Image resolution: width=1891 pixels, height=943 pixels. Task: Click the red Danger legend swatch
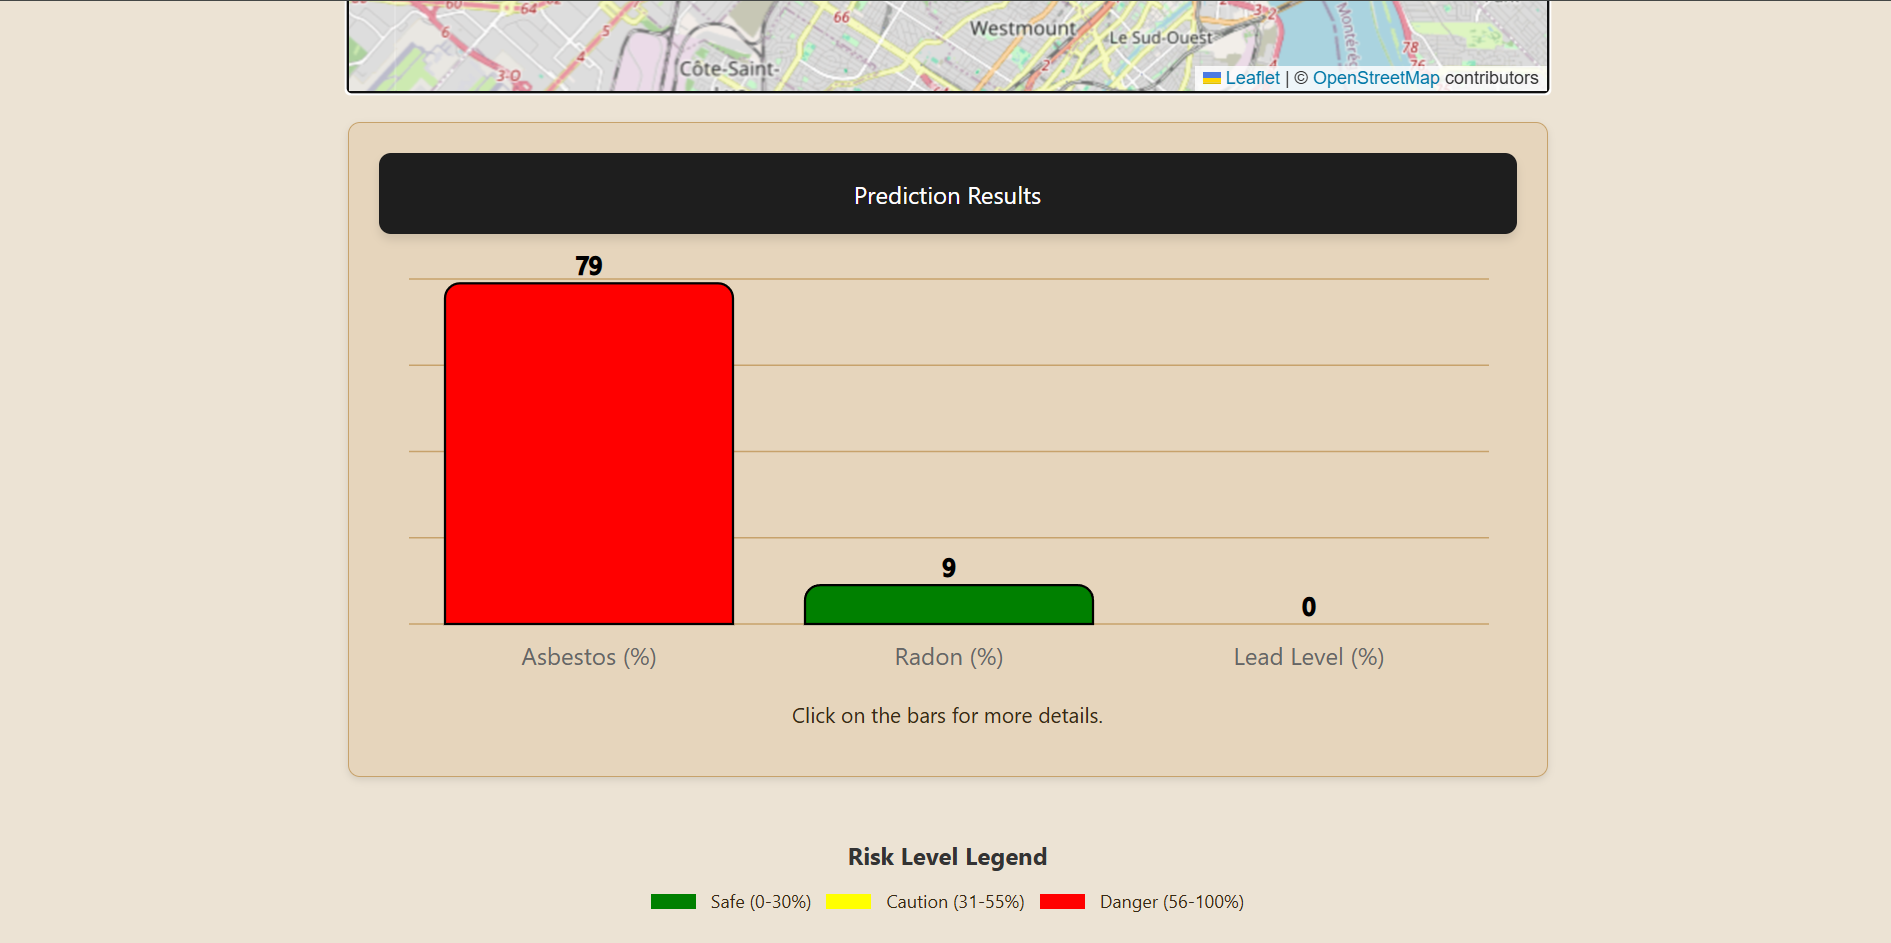click(x=1062, y=902)
